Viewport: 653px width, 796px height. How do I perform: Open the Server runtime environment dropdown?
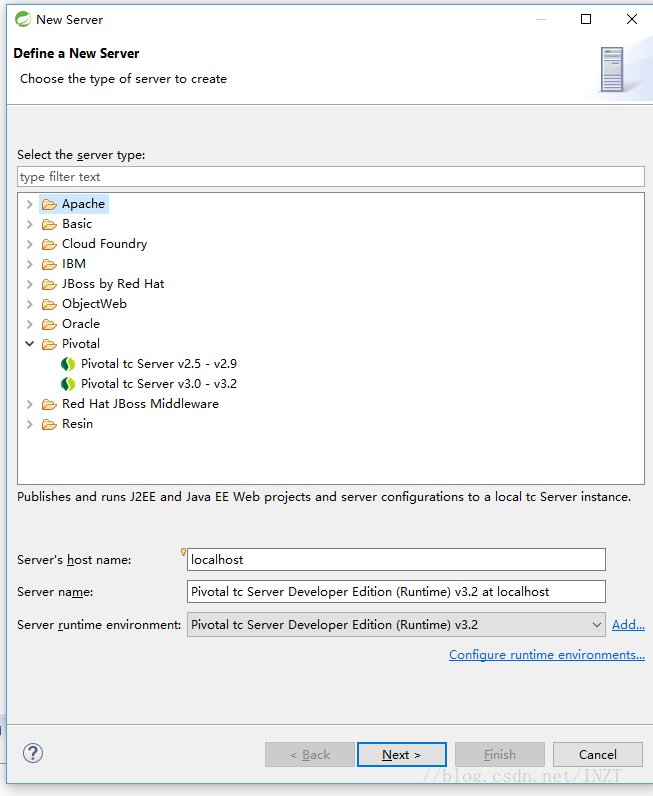[x=396, y=624]
